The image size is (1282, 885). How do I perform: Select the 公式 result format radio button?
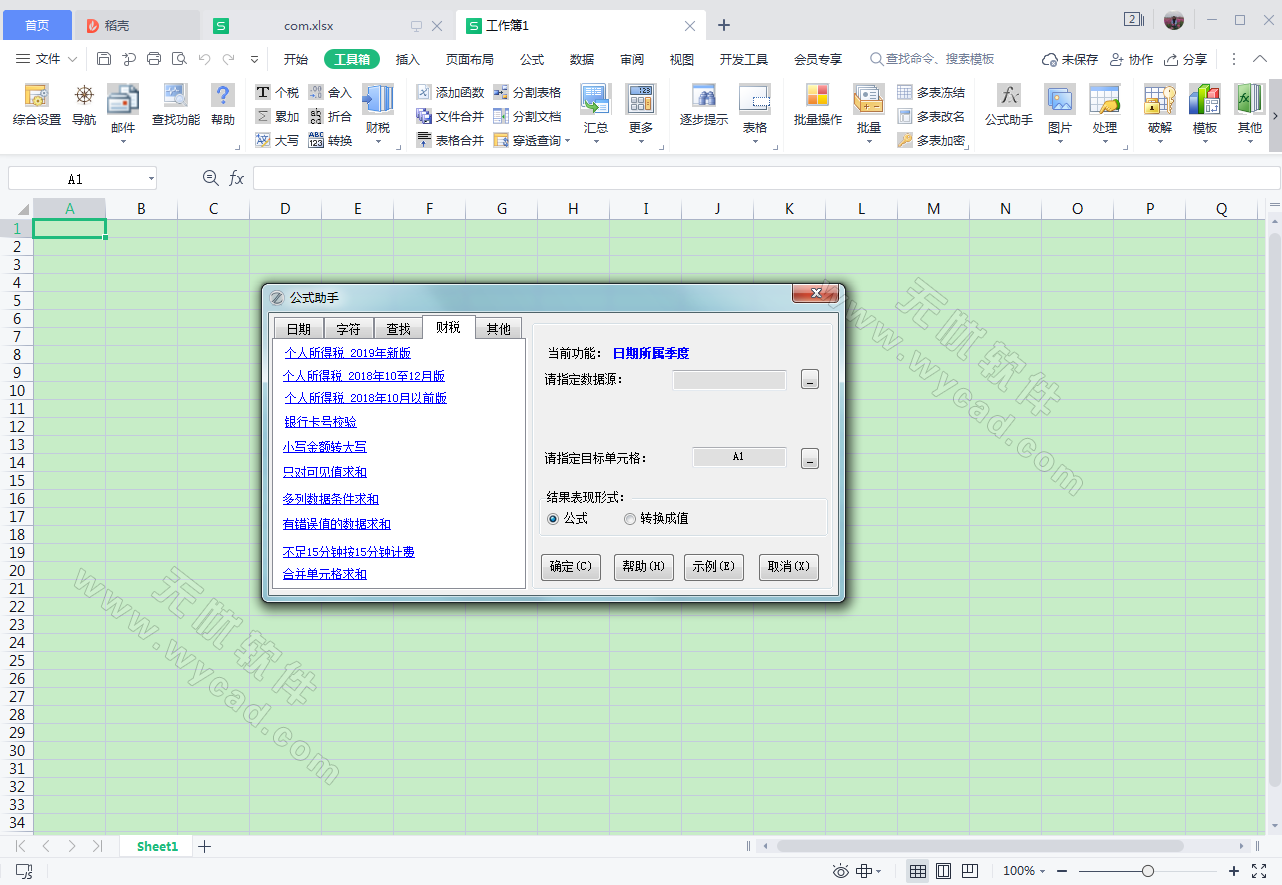[x=553, y=518]
